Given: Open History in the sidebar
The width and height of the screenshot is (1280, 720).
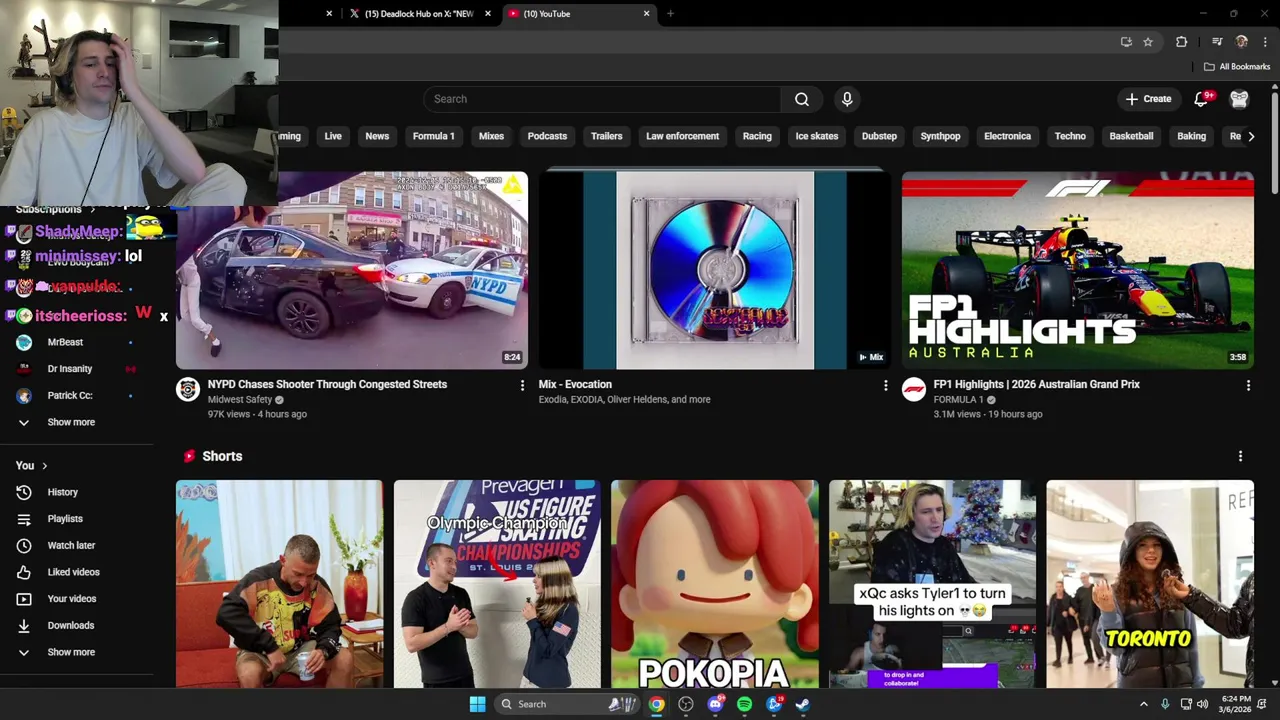Looking at the screenshot, I should click(x=62, y=492).
